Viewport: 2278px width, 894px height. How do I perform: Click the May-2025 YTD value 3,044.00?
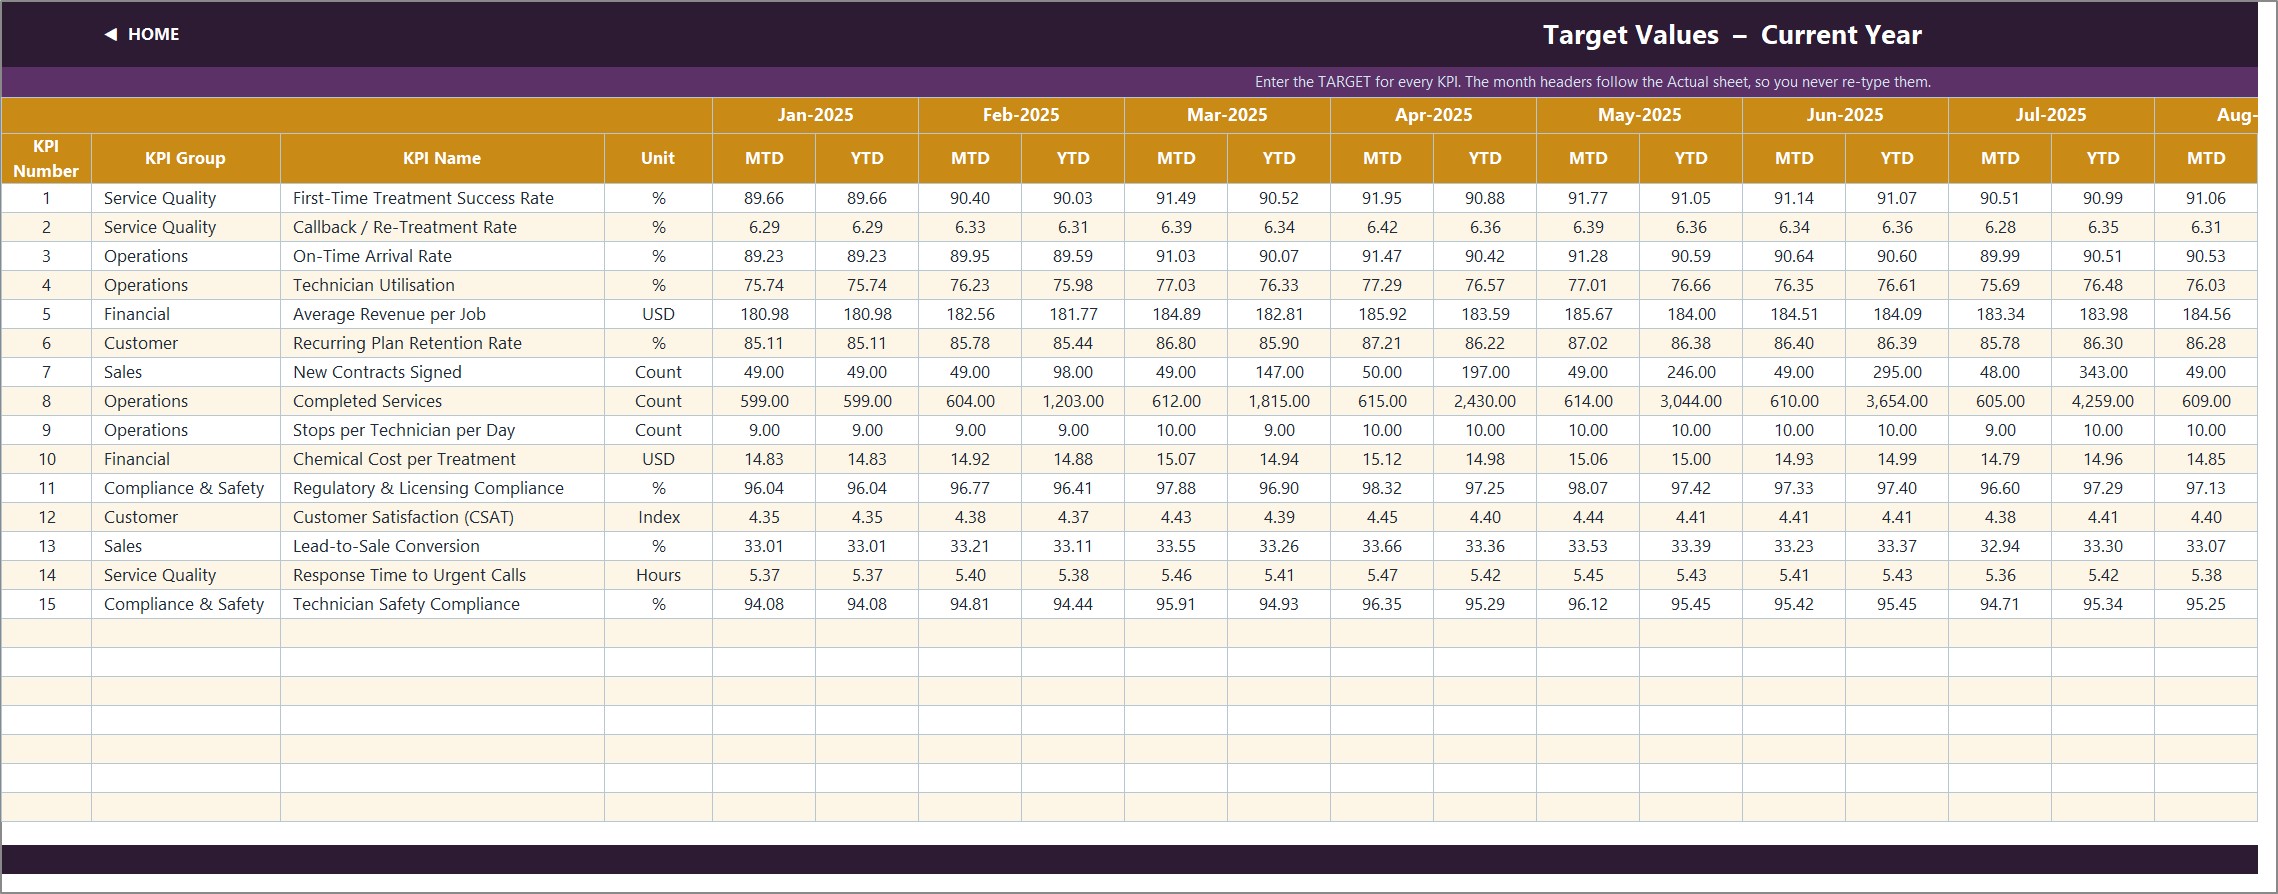(1691, 401)
